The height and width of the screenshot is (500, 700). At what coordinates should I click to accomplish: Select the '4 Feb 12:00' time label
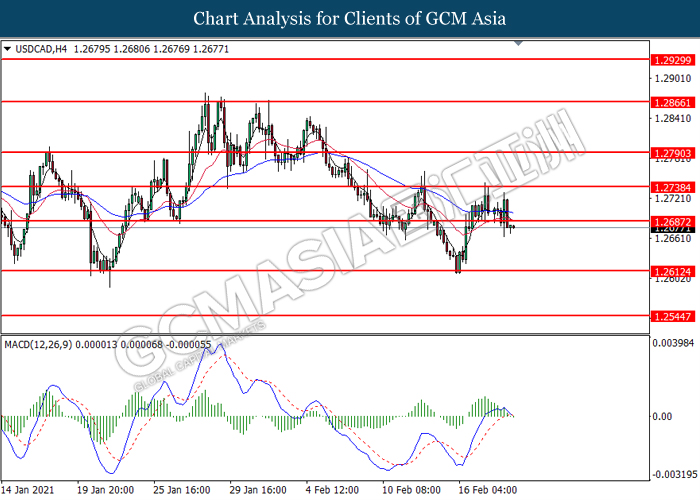(333, 490)
